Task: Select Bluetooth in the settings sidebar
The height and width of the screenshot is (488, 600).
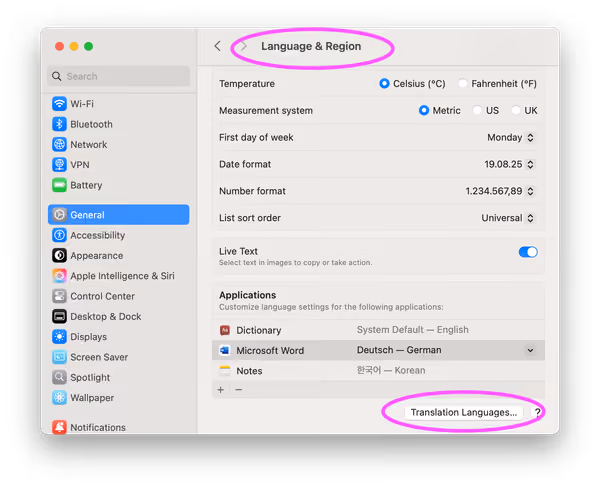Action: tap(119, 124)
